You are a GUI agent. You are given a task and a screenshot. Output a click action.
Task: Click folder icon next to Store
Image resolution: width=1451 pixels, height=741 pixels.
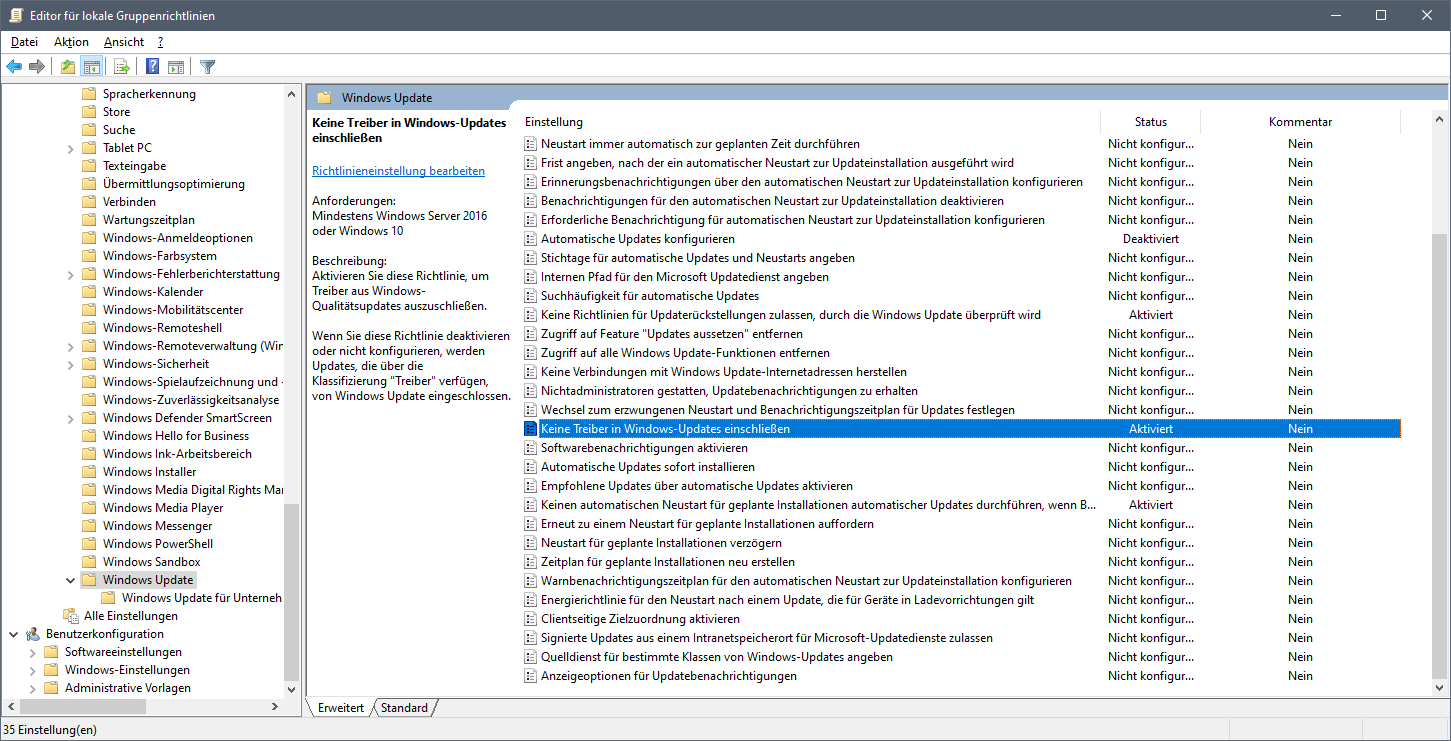(89, 112)
